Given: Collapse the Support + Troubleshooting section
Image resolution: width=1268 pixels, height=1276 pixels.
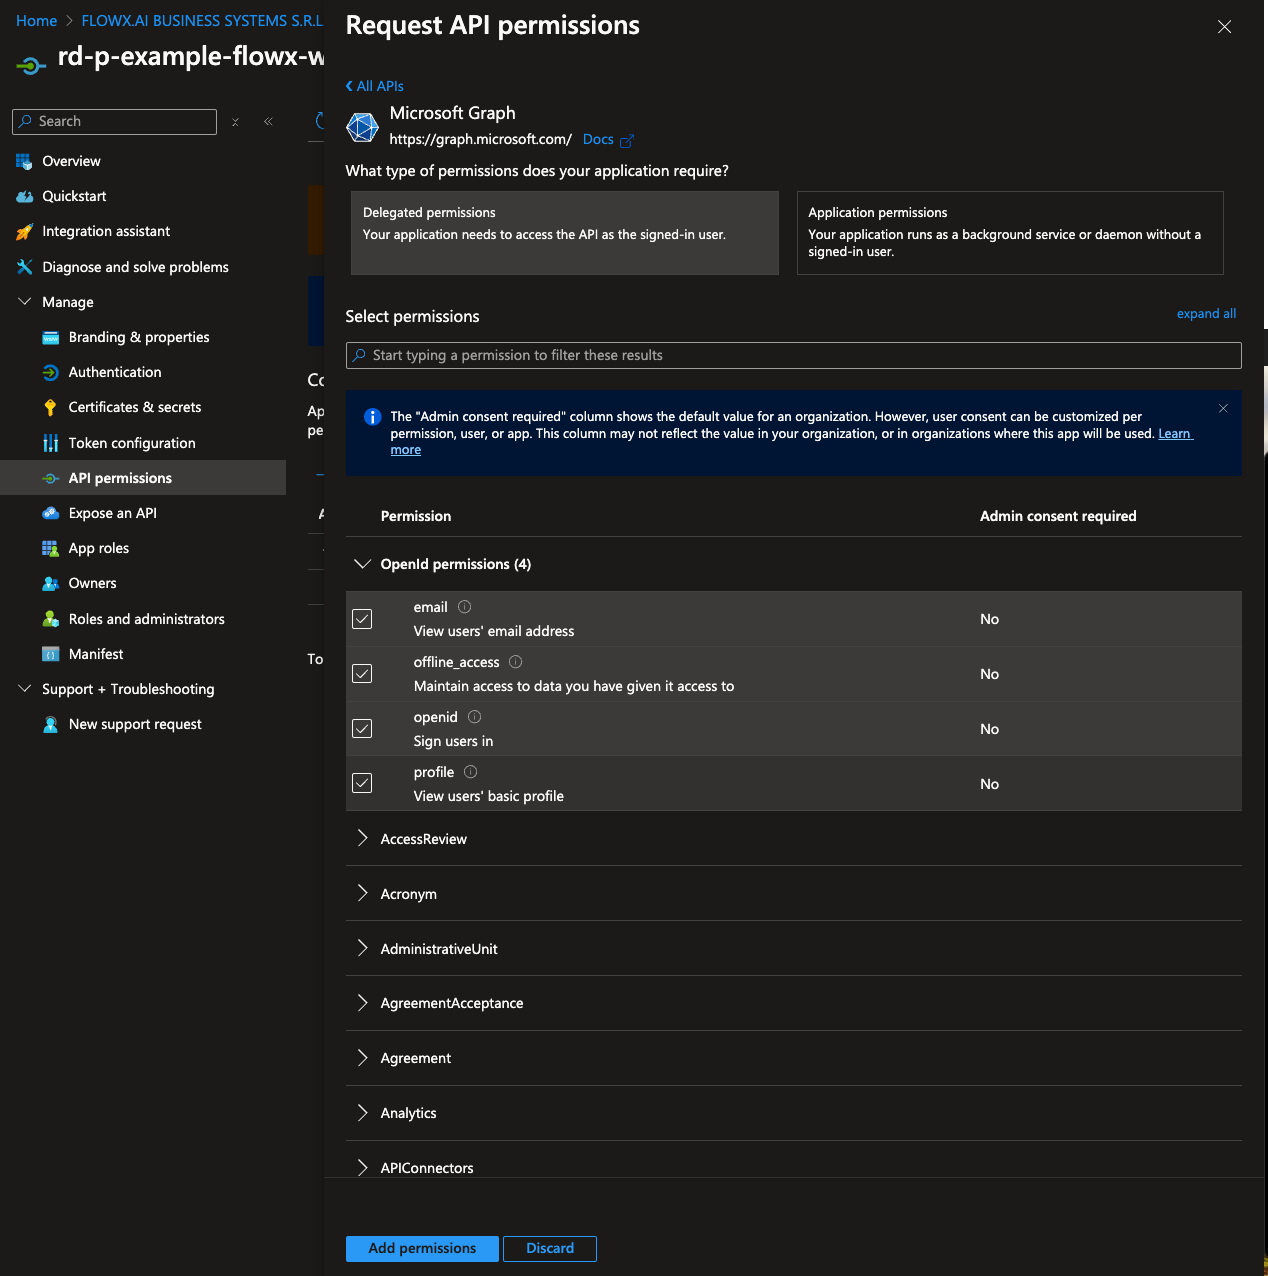Looking at the screenshot, I should pos(25,689).
